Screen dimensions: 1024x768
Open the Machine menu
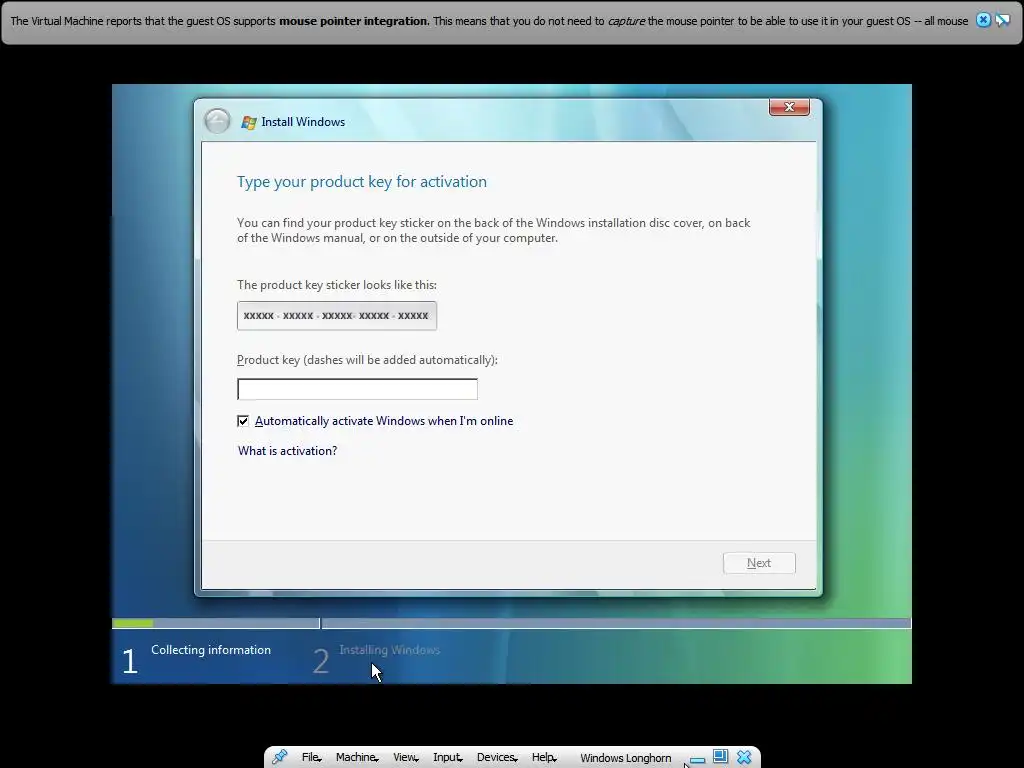pyautogui.click(x=357, y=758)
